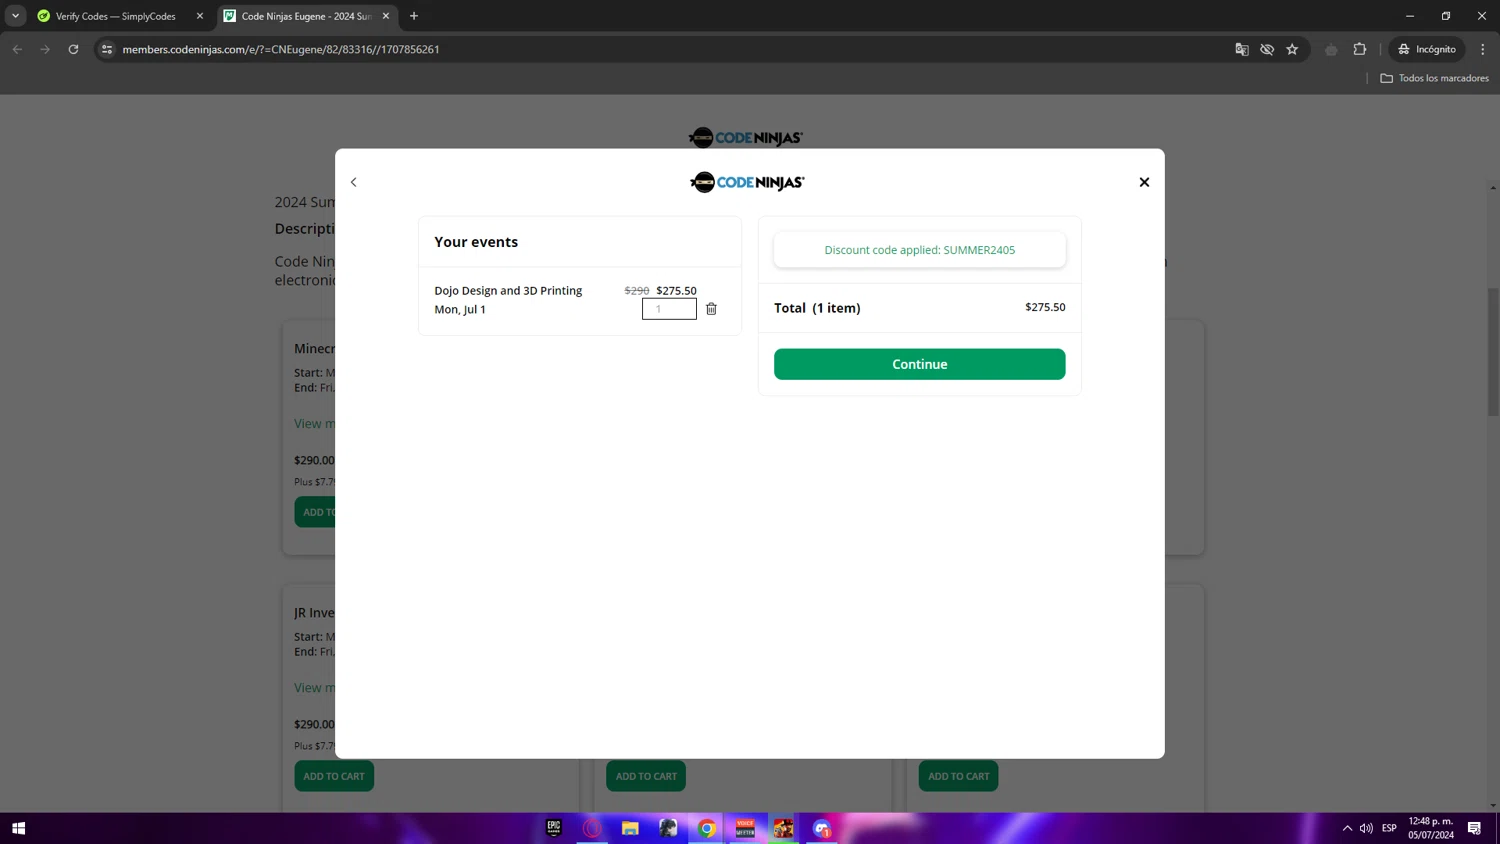Click the "Mon, Jul 1" event date

click(460, 310)
